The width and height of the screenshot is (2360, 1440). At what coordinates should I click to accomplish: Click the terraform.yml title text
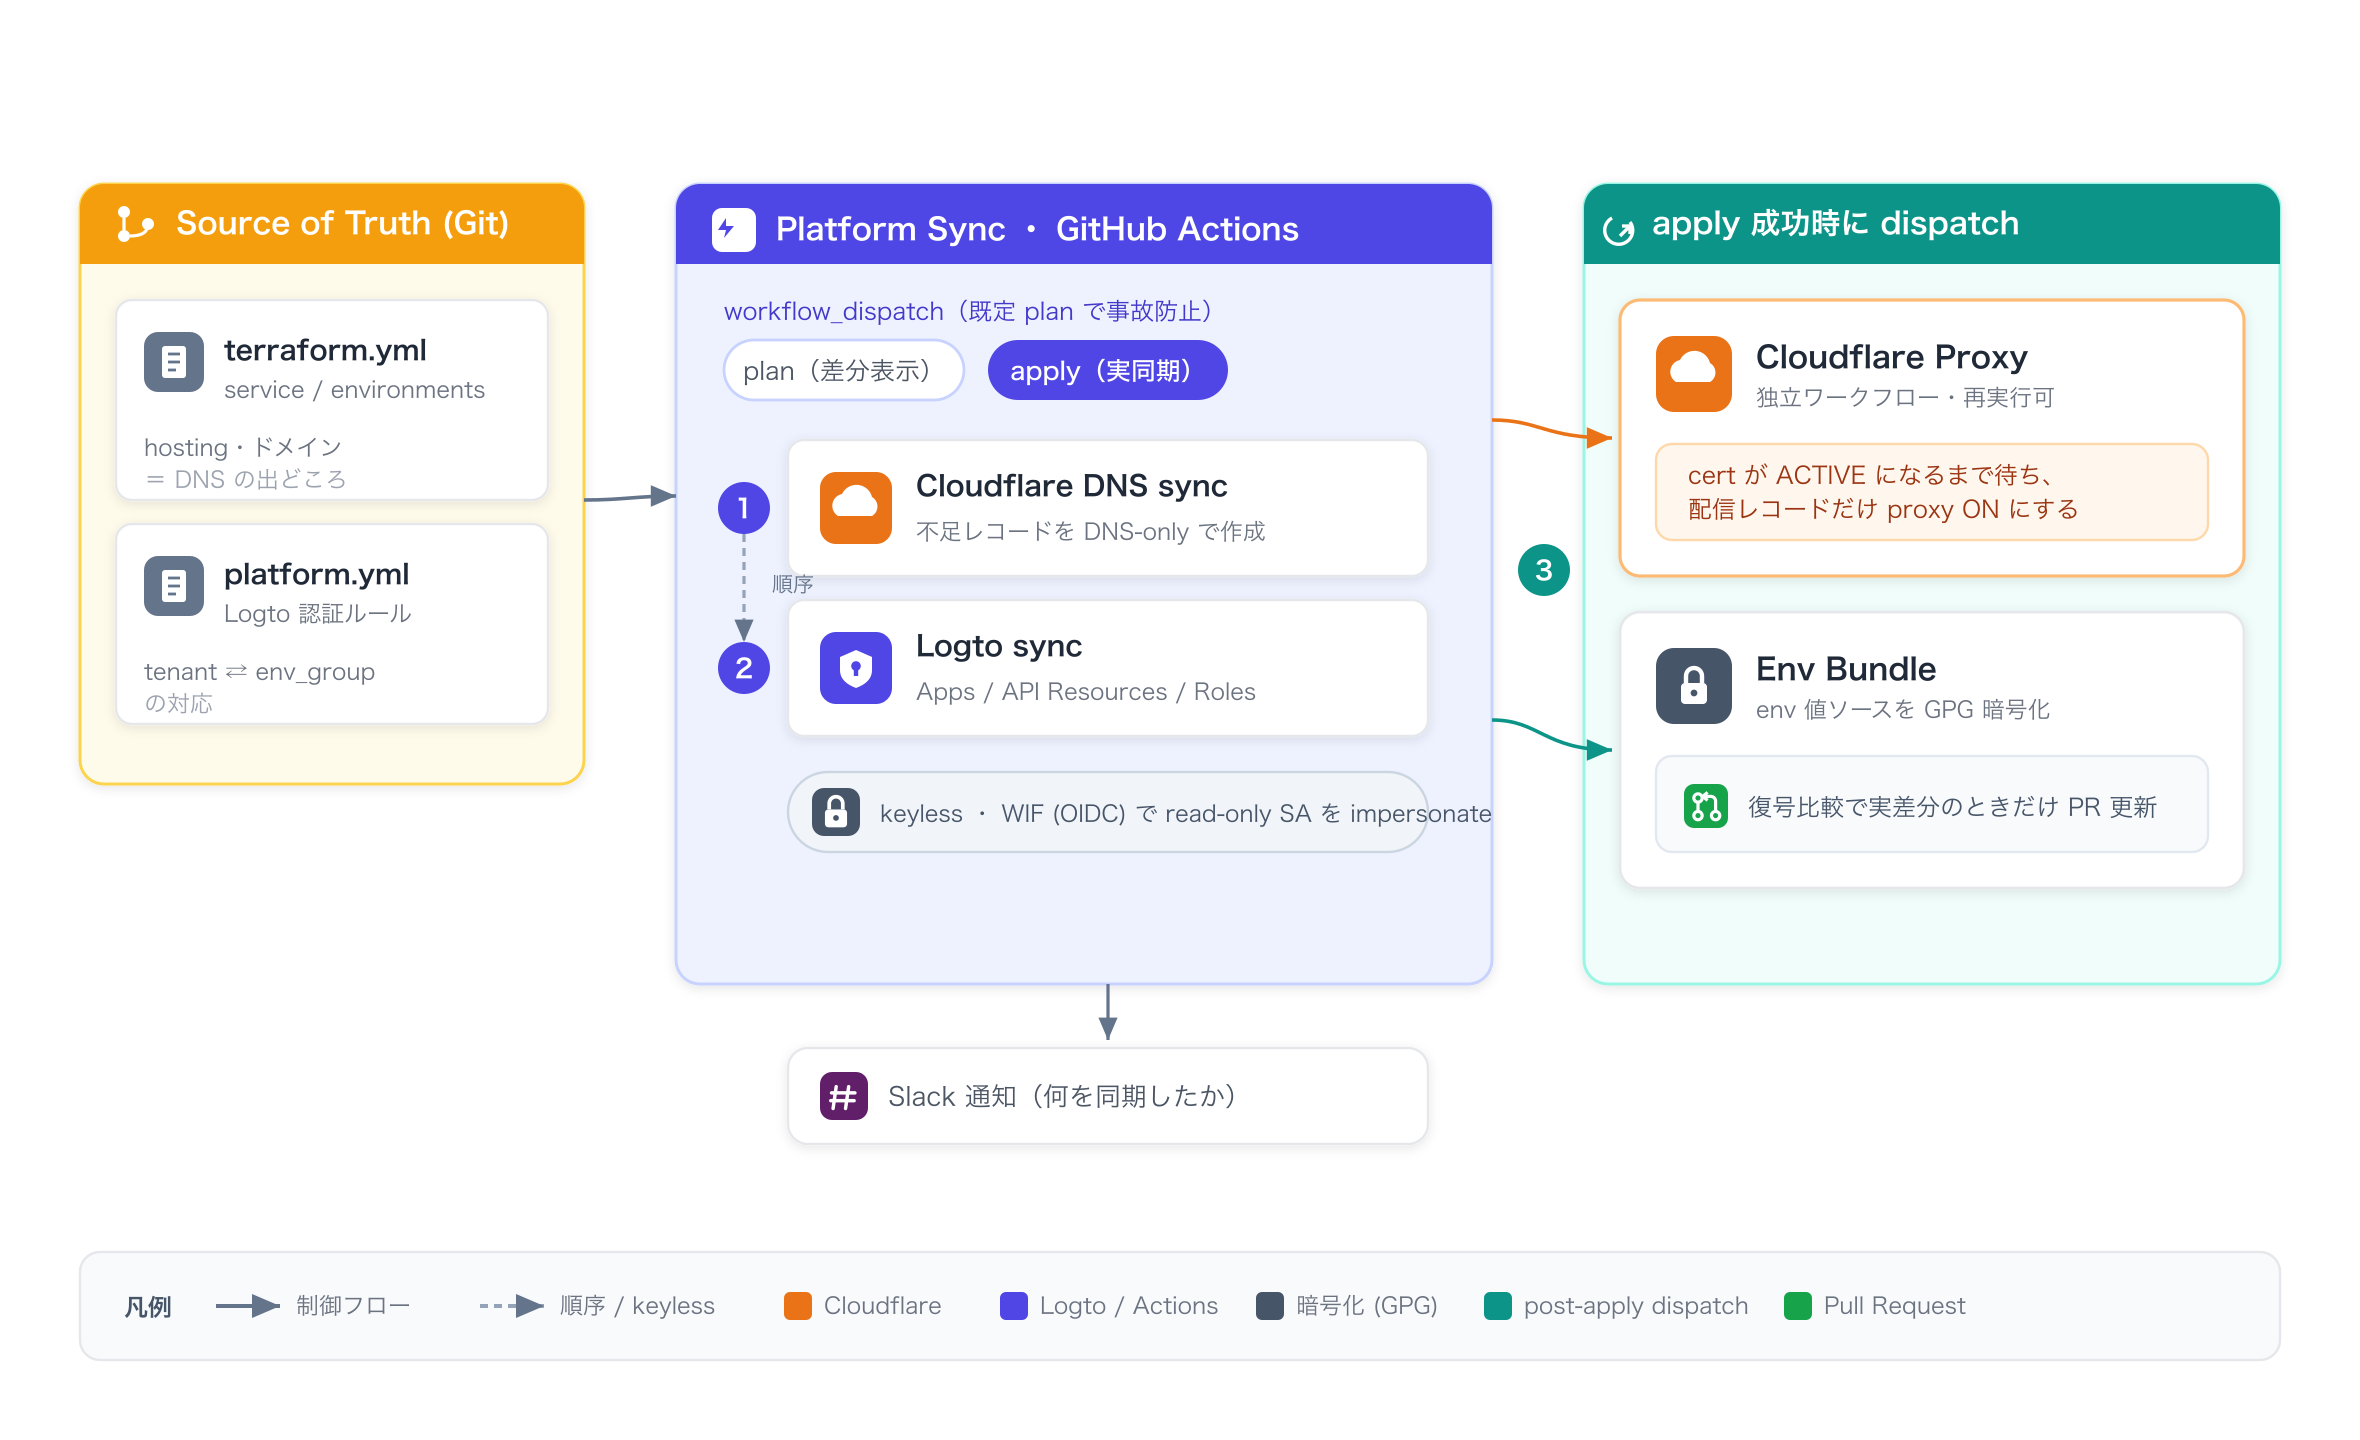tap(325, 350)
